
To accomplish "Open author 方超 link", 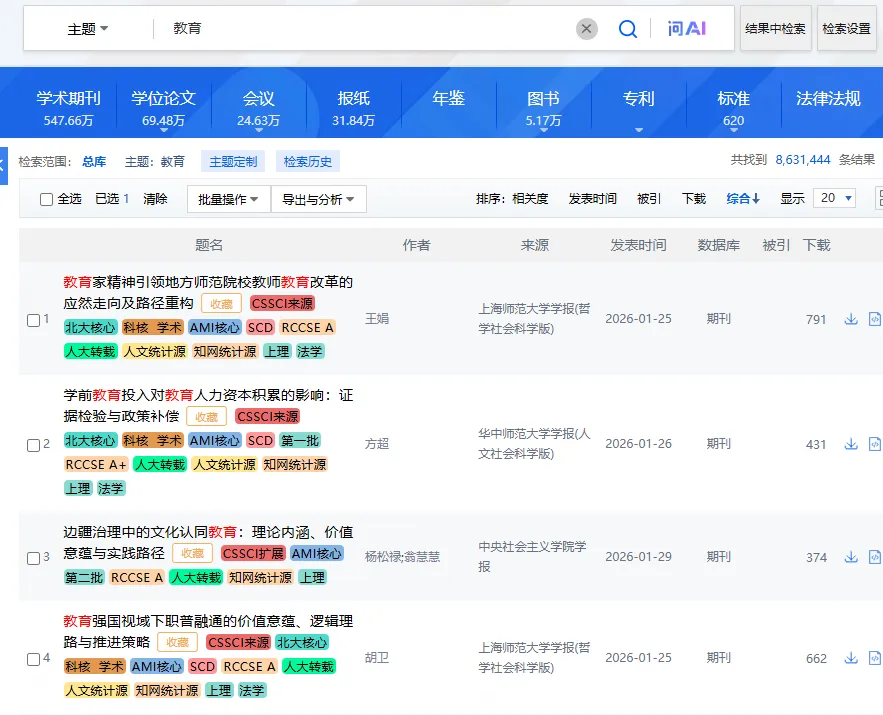I will [x=377, y=444].
